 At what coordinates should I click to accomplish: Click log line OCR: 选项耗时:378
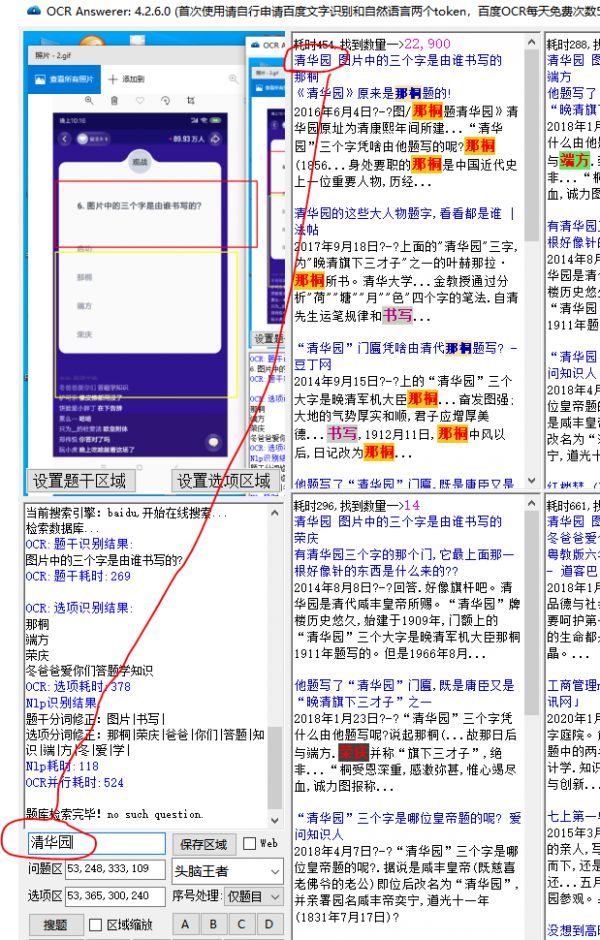click(x=78, y=686)
